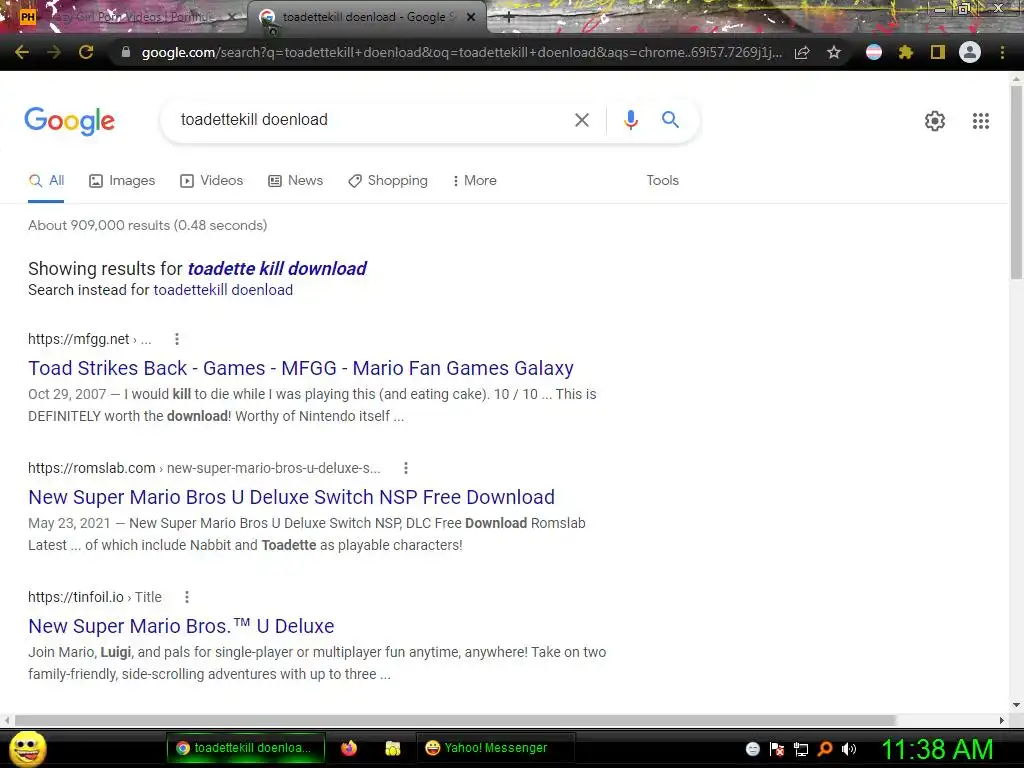Switch to Videos results

pos(212,181)
